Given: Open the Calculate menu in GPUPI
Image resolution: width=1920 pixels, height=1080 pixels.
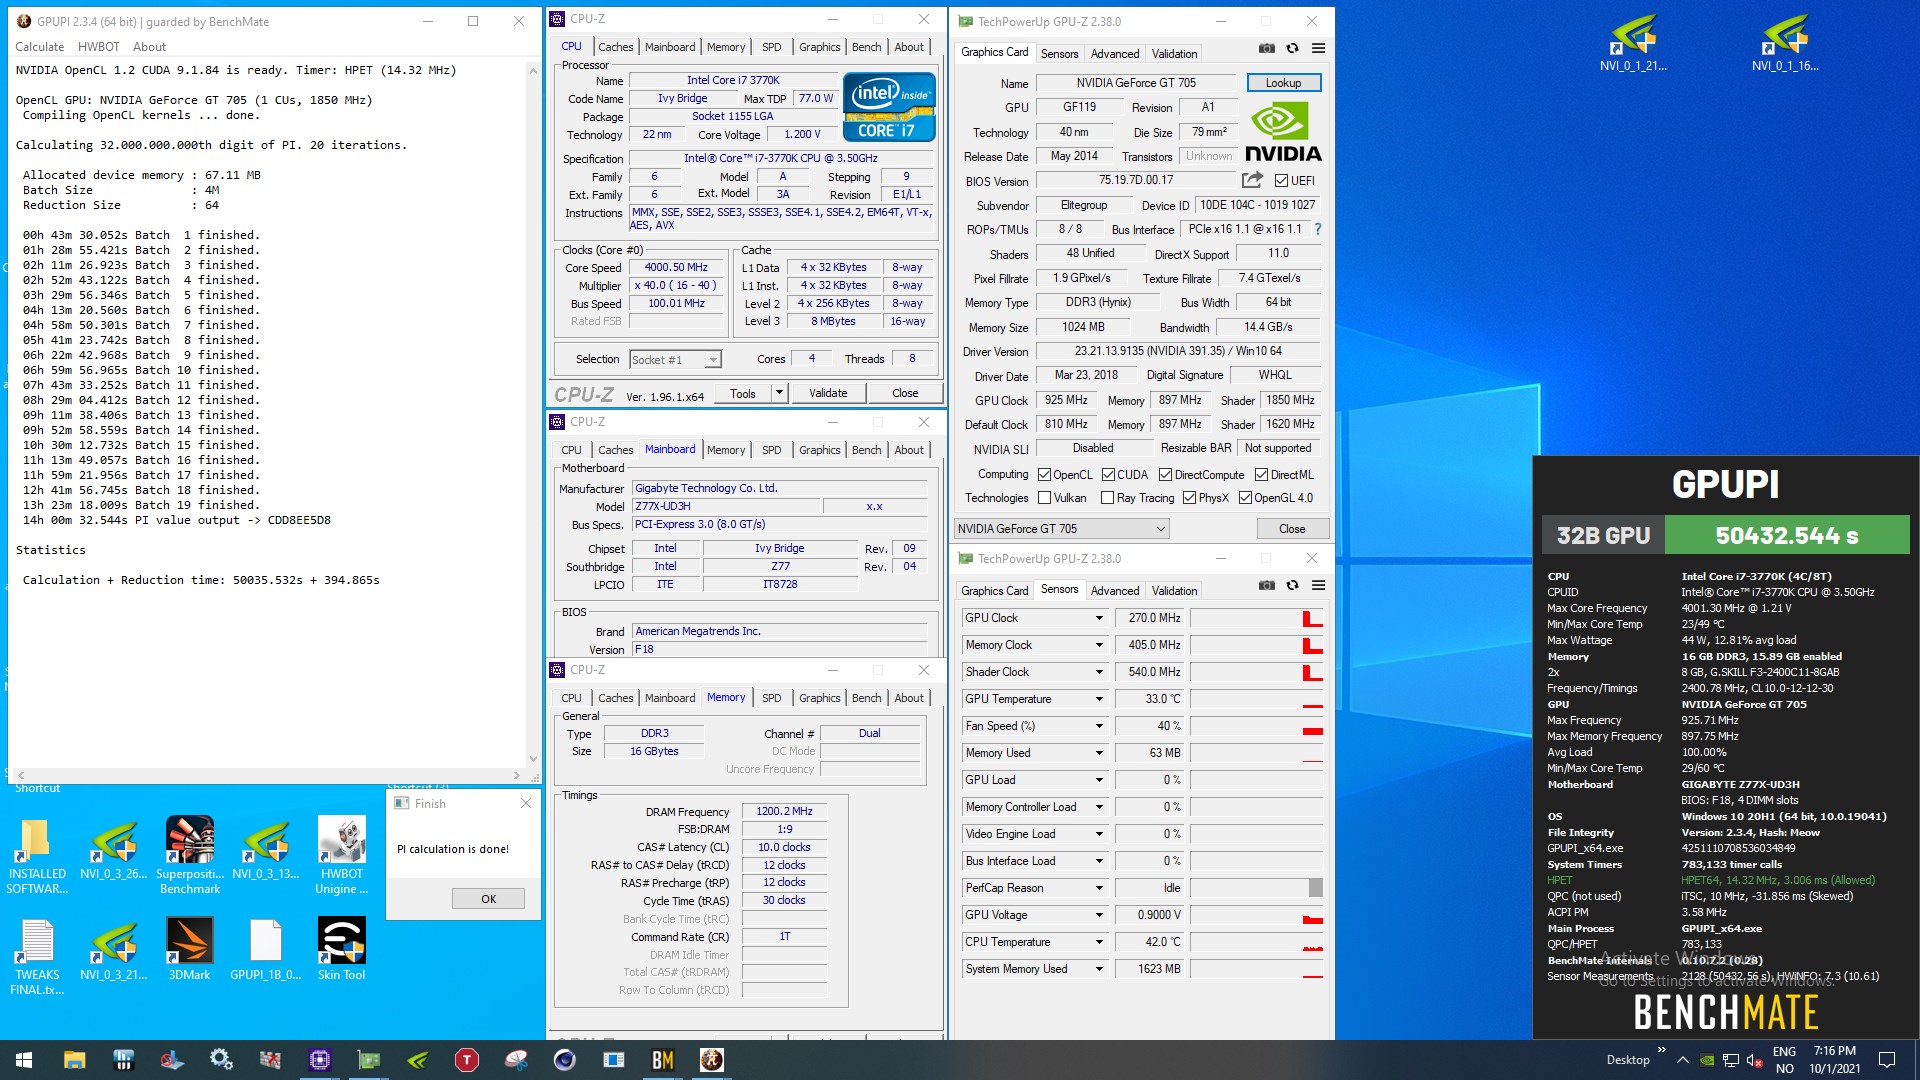Looking at the screenshot, I should [x=40, y=47].
